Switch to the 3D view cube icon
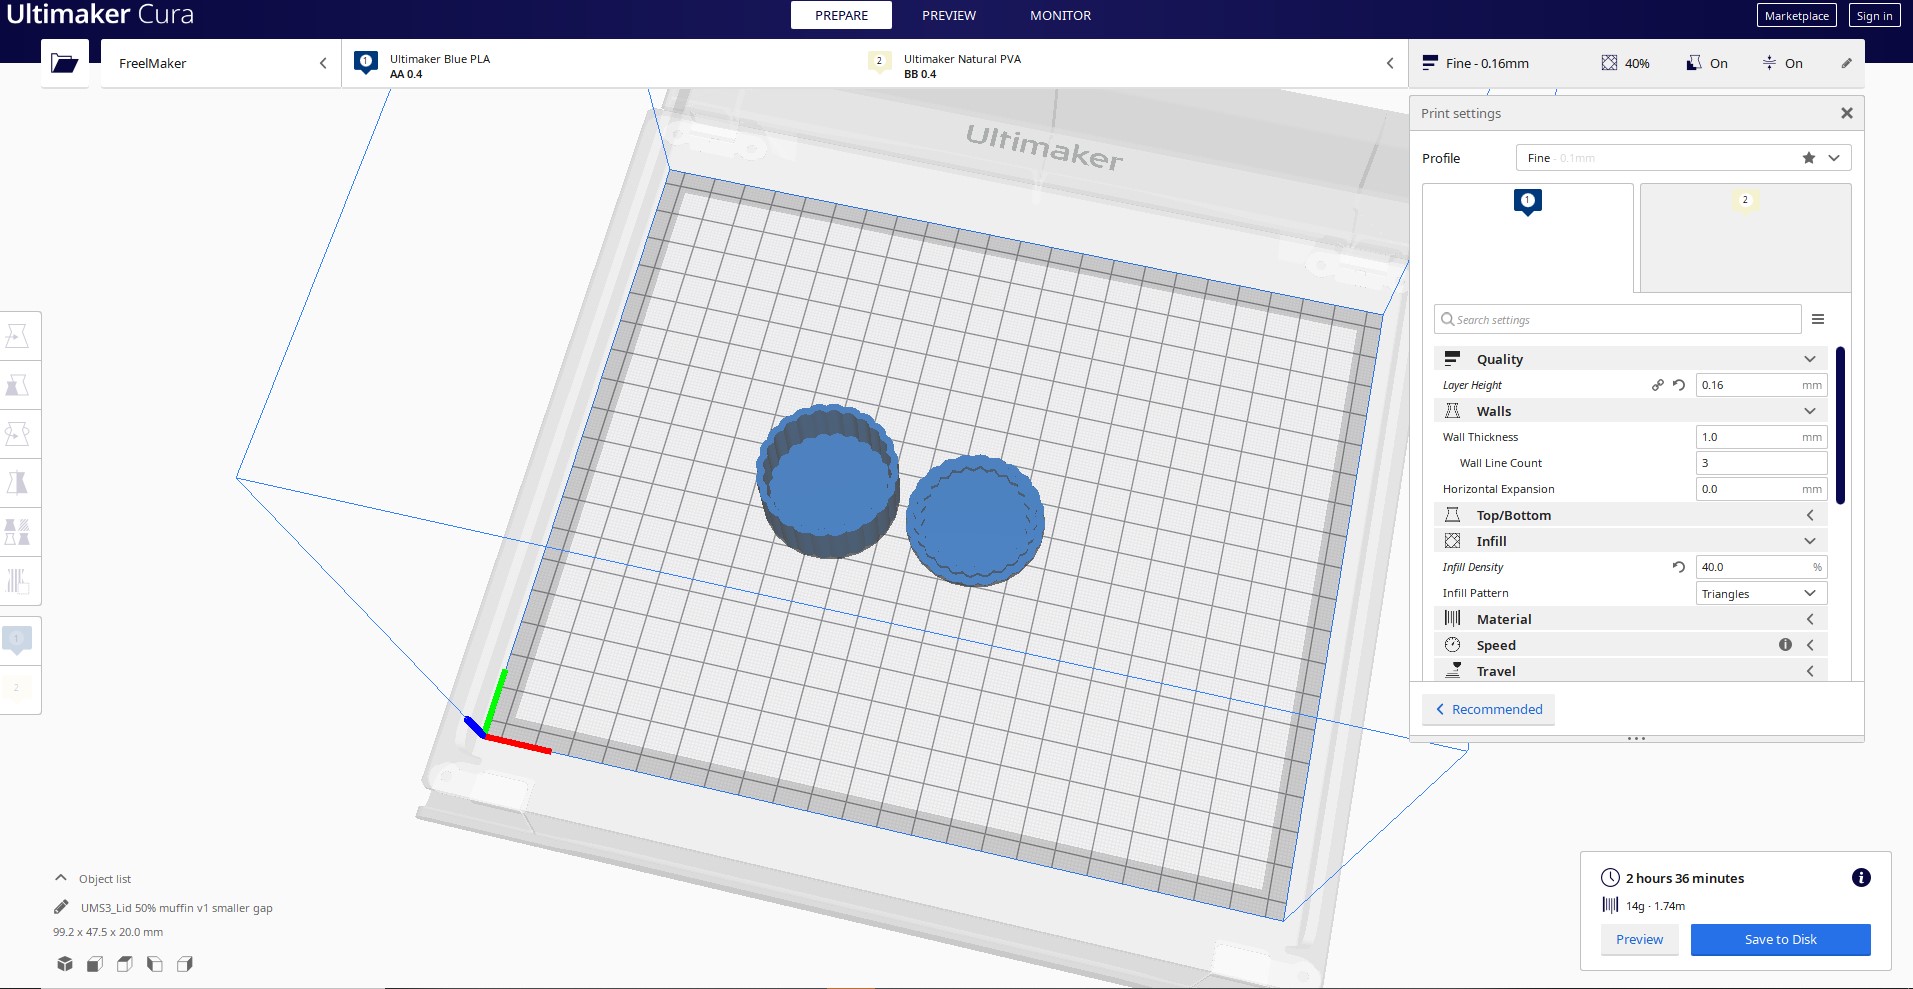The height and width of the screenshot is (989, 1913). click(x=65, y=964)
